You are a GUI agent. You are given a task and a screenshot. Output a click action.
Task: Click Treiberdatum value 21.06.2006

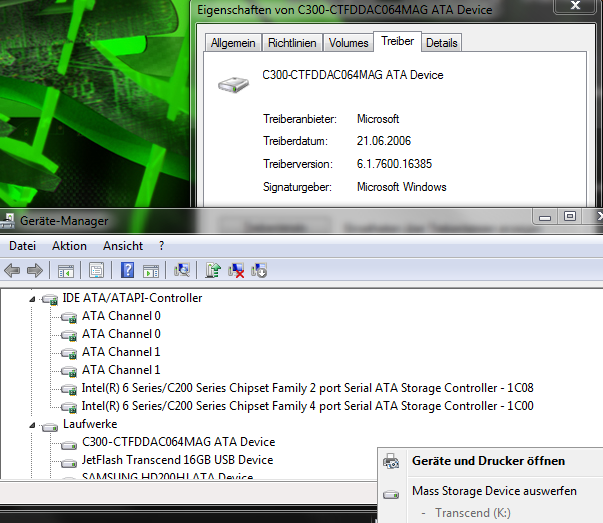[x=384, y=141]
